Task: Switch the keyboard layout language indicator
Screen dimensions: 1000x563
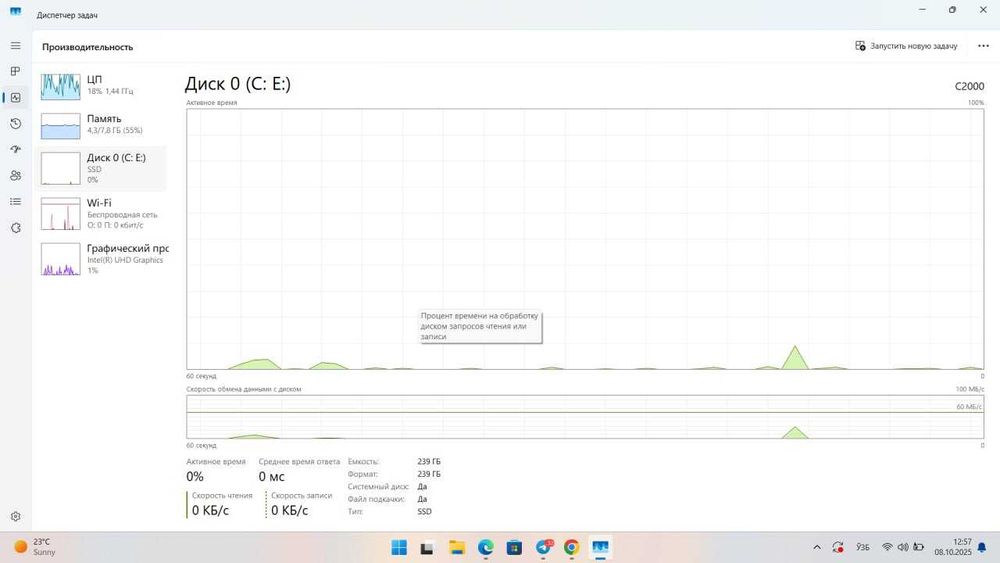Action: click(x=863, y=547)
